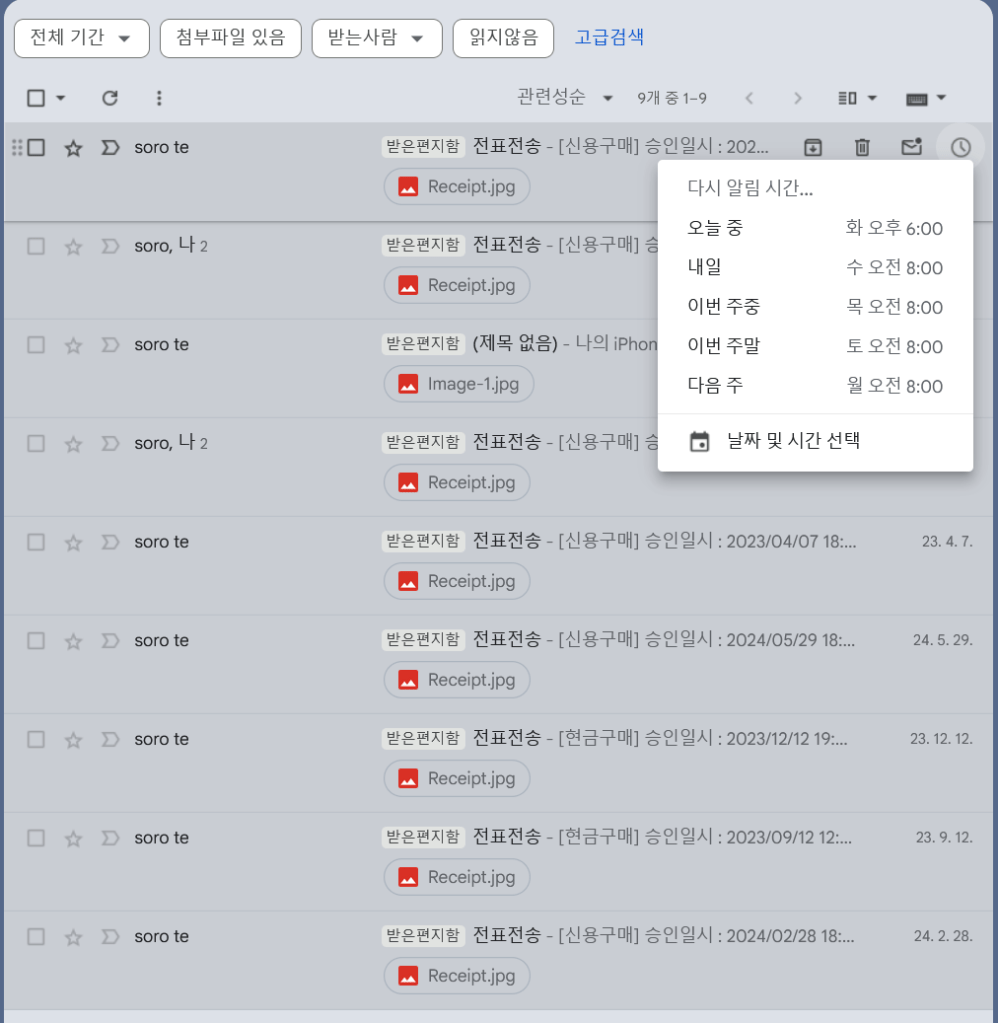Open the 관련성순 sort order dropdown
998x1023 pixels.
(564, 98)
